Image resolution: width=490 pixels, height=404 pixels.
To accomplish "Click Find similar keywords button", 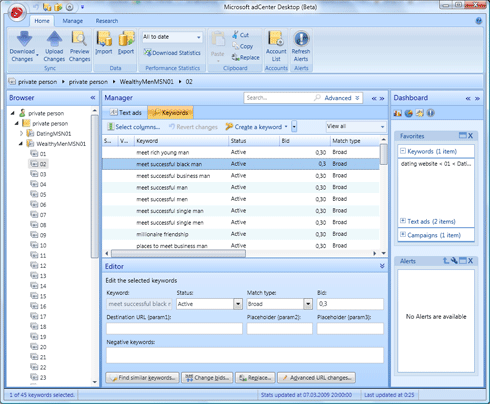I will click(x=143, y=378).
